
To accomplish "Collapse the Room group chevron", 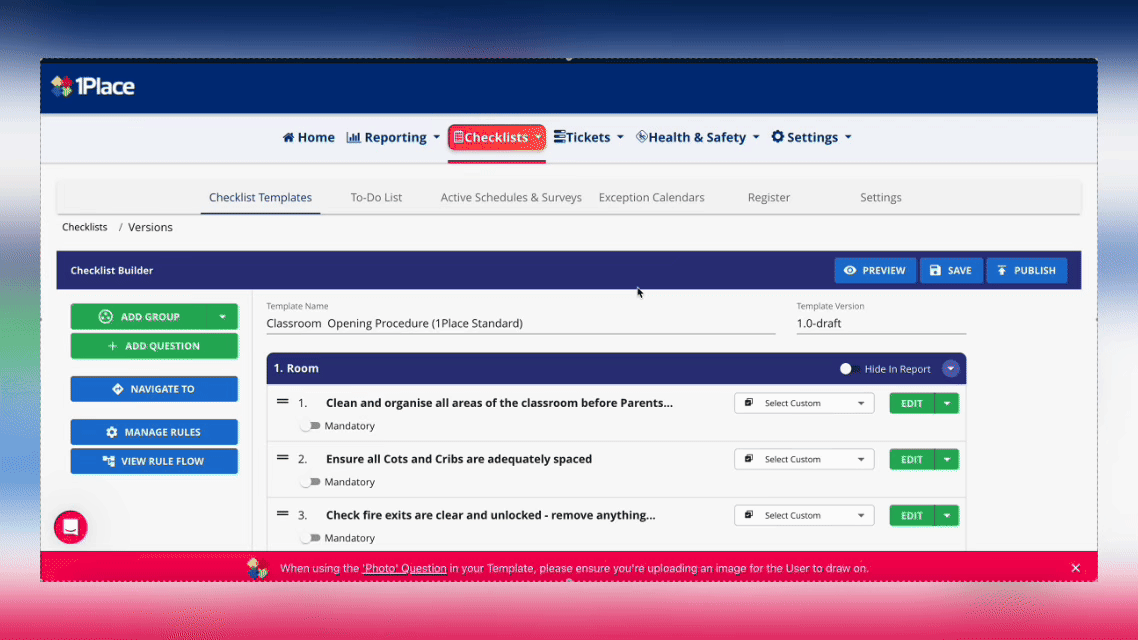I will [x=950, y=369].
